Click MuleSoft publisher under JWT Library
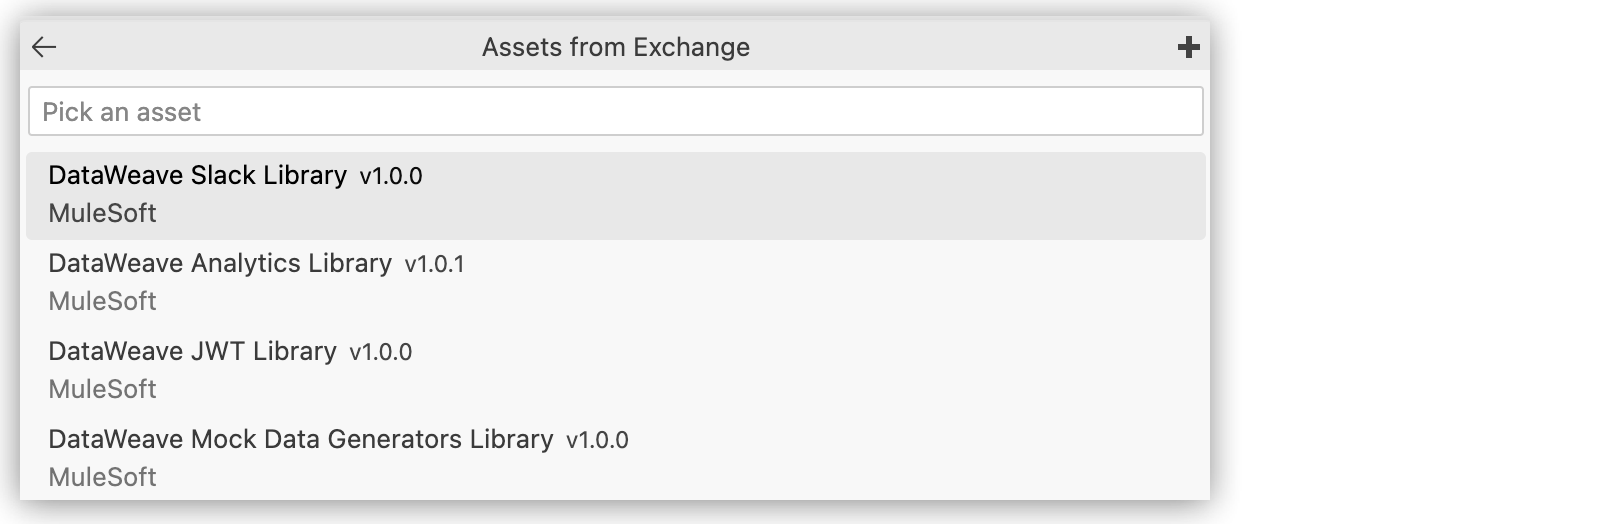Image resolution: width=1618 pixels, height=524 pixels. 102,389
